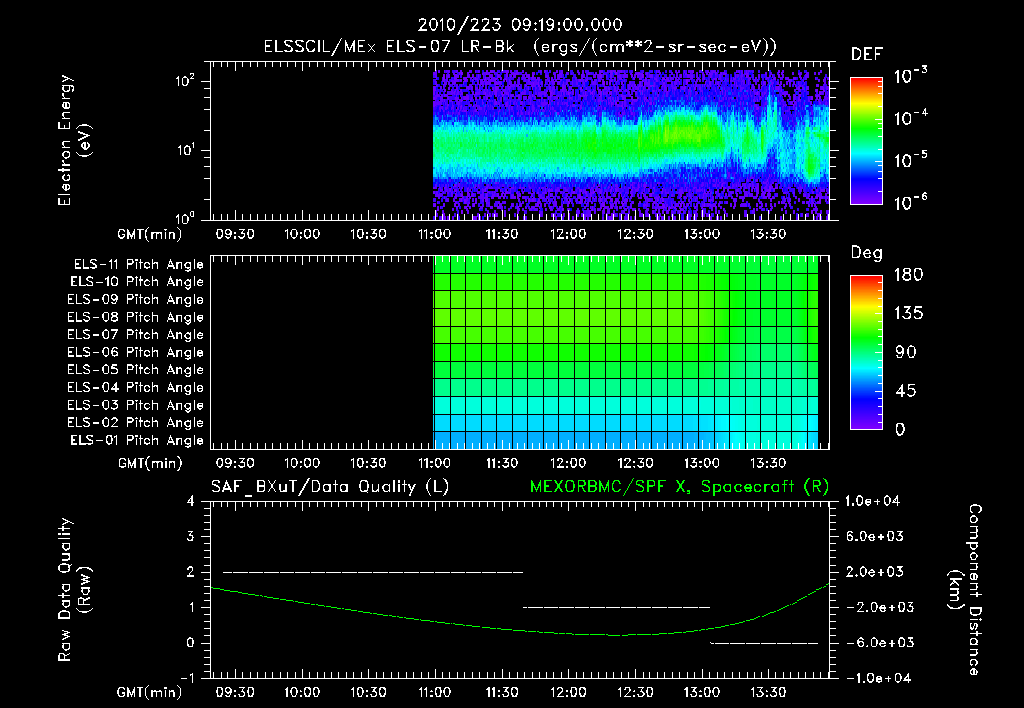
Task: Click the 10^-6 DEF scale value
Action: 910,202
